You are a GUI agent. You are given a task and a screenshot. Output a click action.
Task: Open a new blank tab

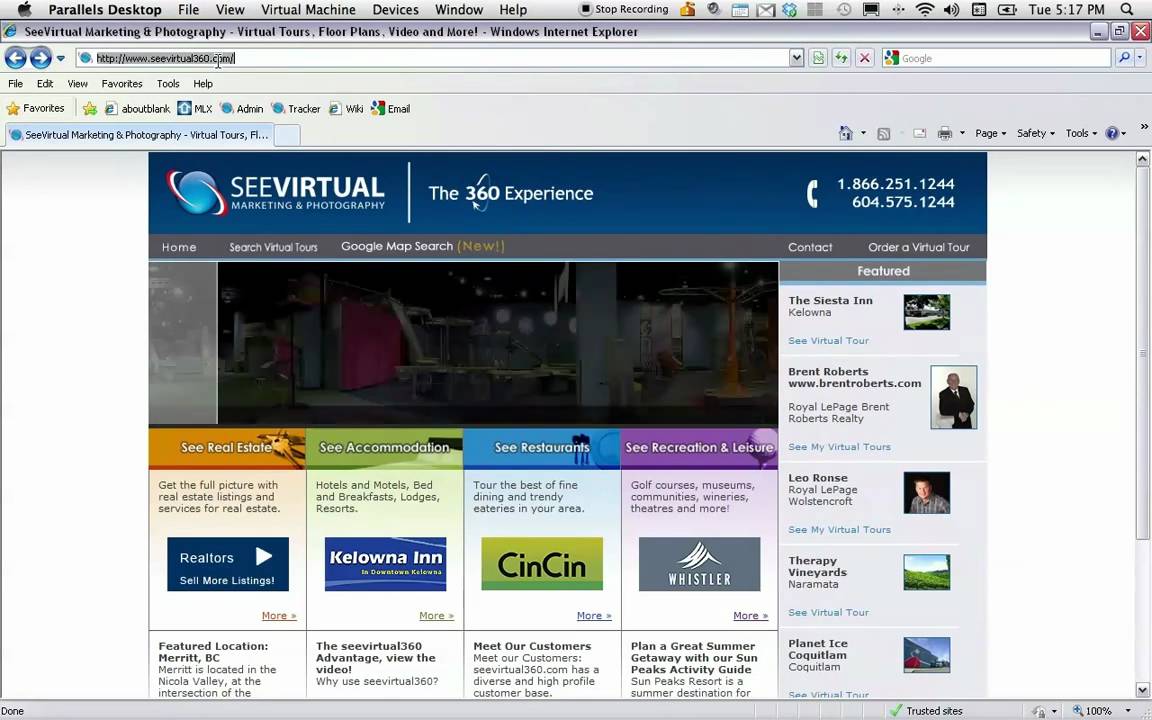click(287, 136)
